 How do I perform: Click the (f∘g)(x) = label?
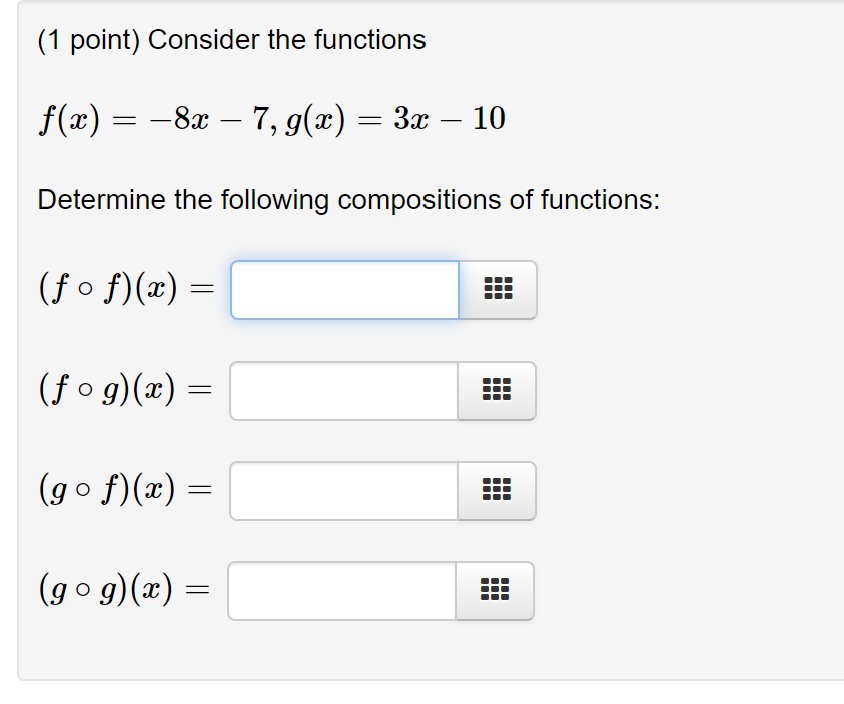coord(125,390)
